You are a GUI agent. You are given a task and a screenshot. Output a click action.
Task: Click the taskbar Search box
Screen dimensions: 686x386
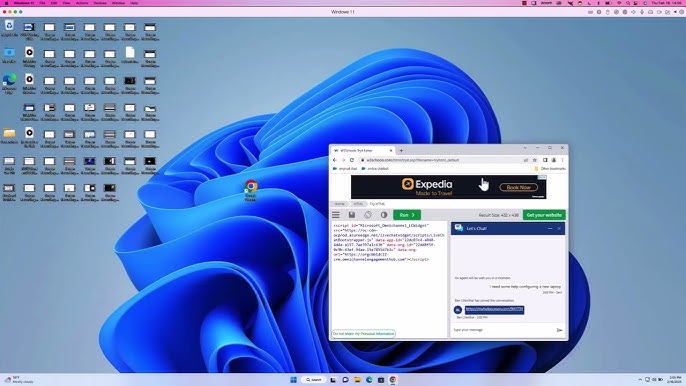click(314, 379)
